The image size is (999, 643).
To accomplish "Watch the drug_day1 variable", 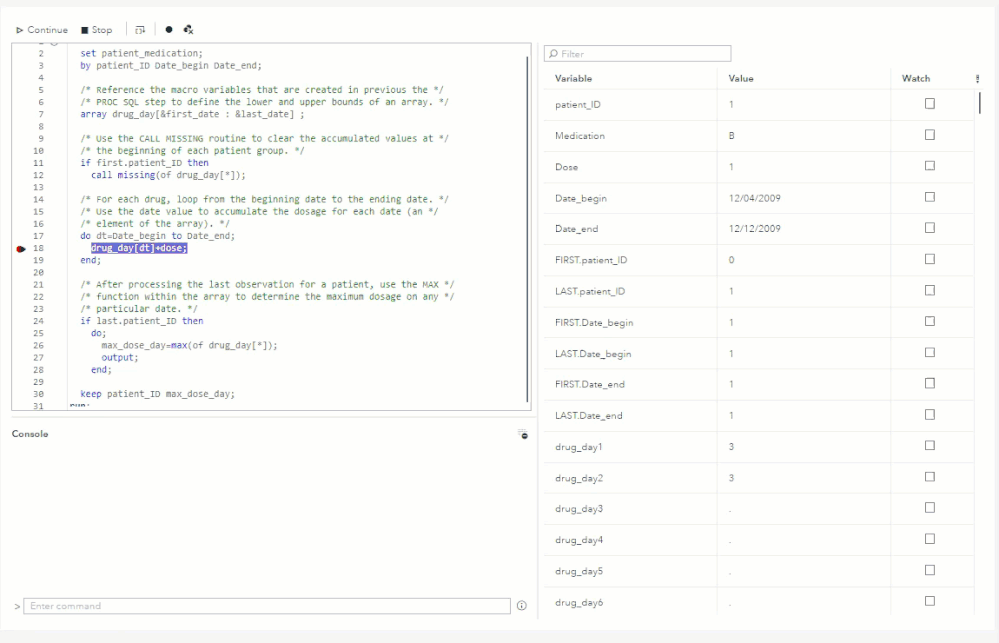I will coord(930,445).
